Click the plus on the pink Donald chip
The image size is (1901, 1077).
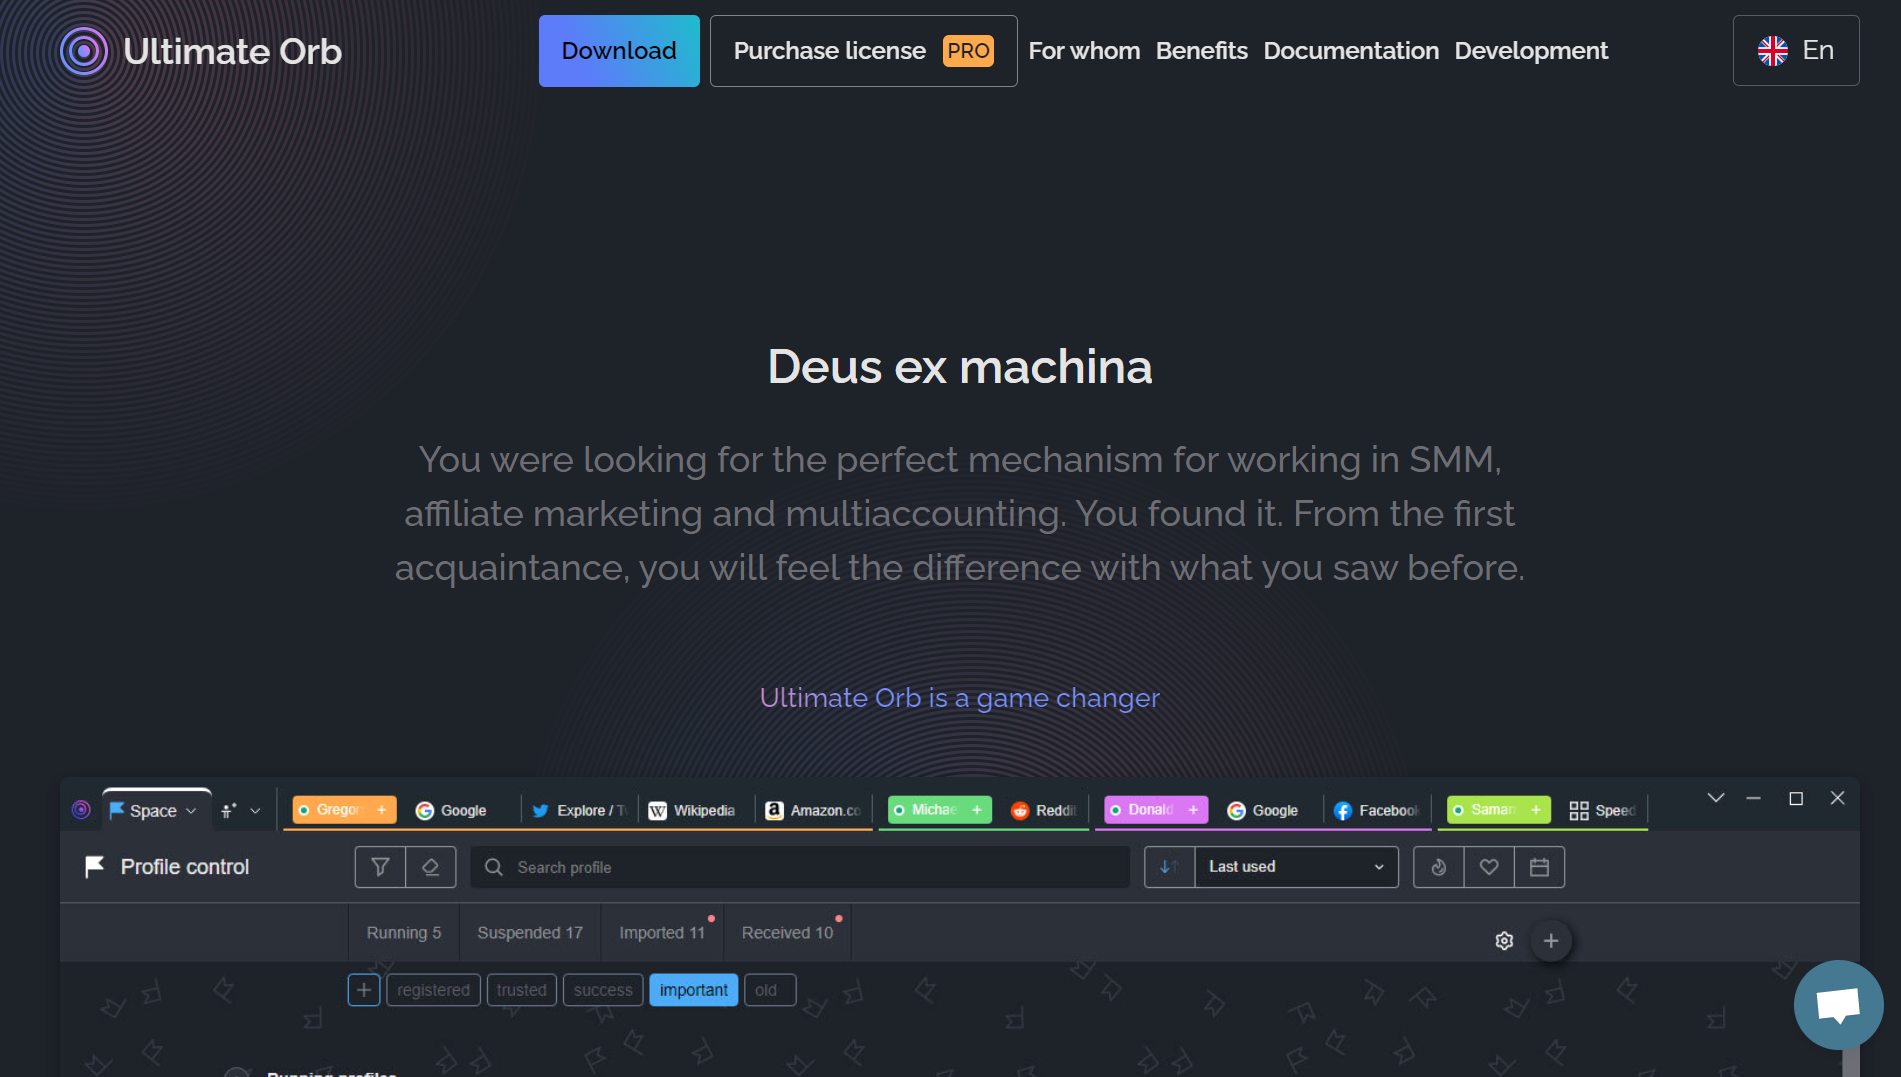1193,810
